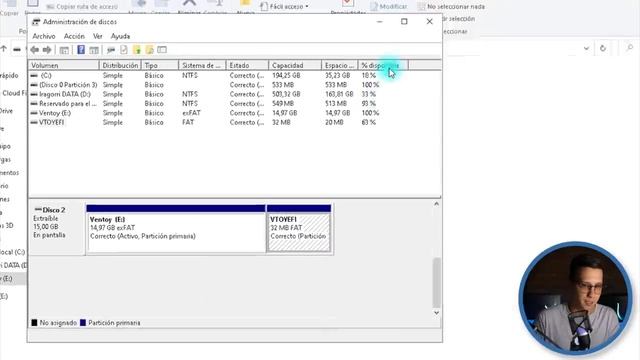The height and width of the screenshot is (360, 640).
Task: Click the scroll down arrow of disk pane
Action: click(436, 313)
